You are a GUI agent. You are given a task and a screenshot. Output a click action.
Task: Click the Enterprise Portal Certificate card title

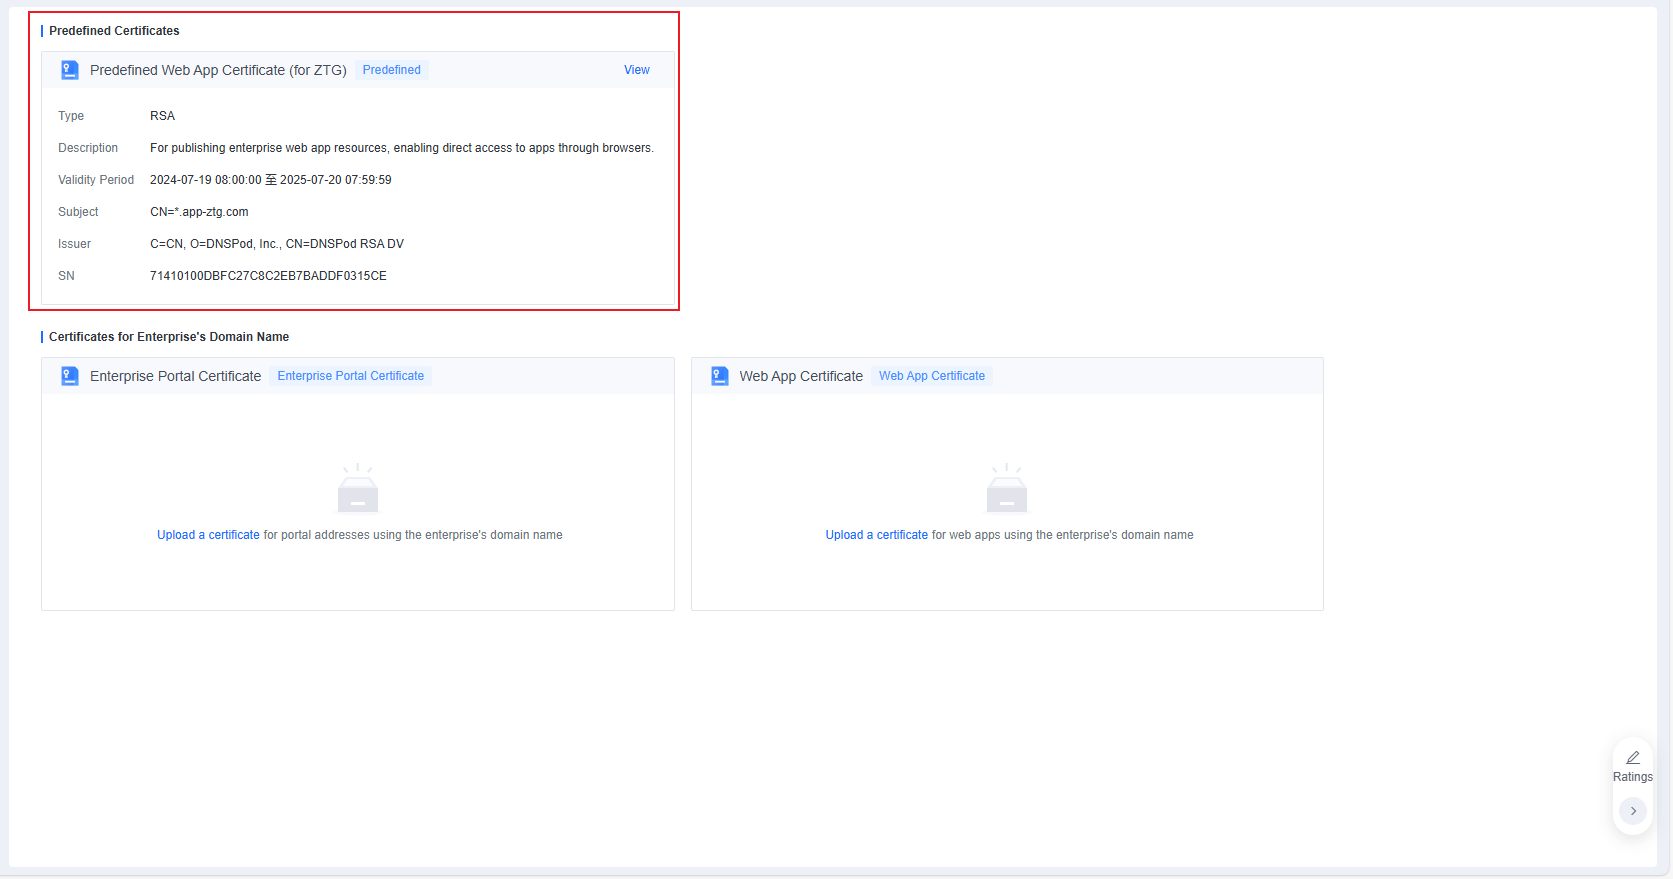[x=176, y=376]
